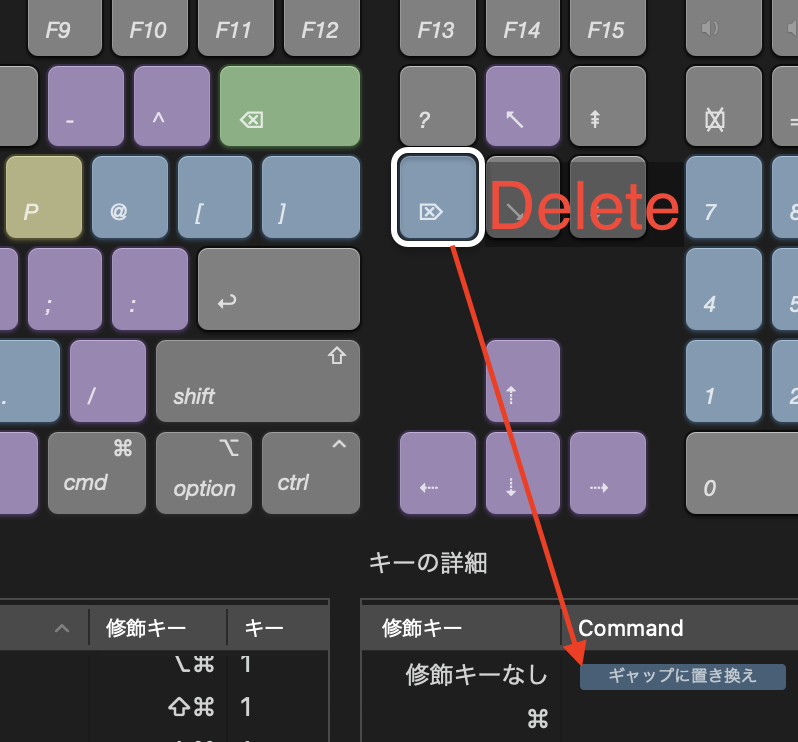This screenshot has height=742, width=798.
Task: Toggle the ctrl modifier key
Action: [311, 473]
